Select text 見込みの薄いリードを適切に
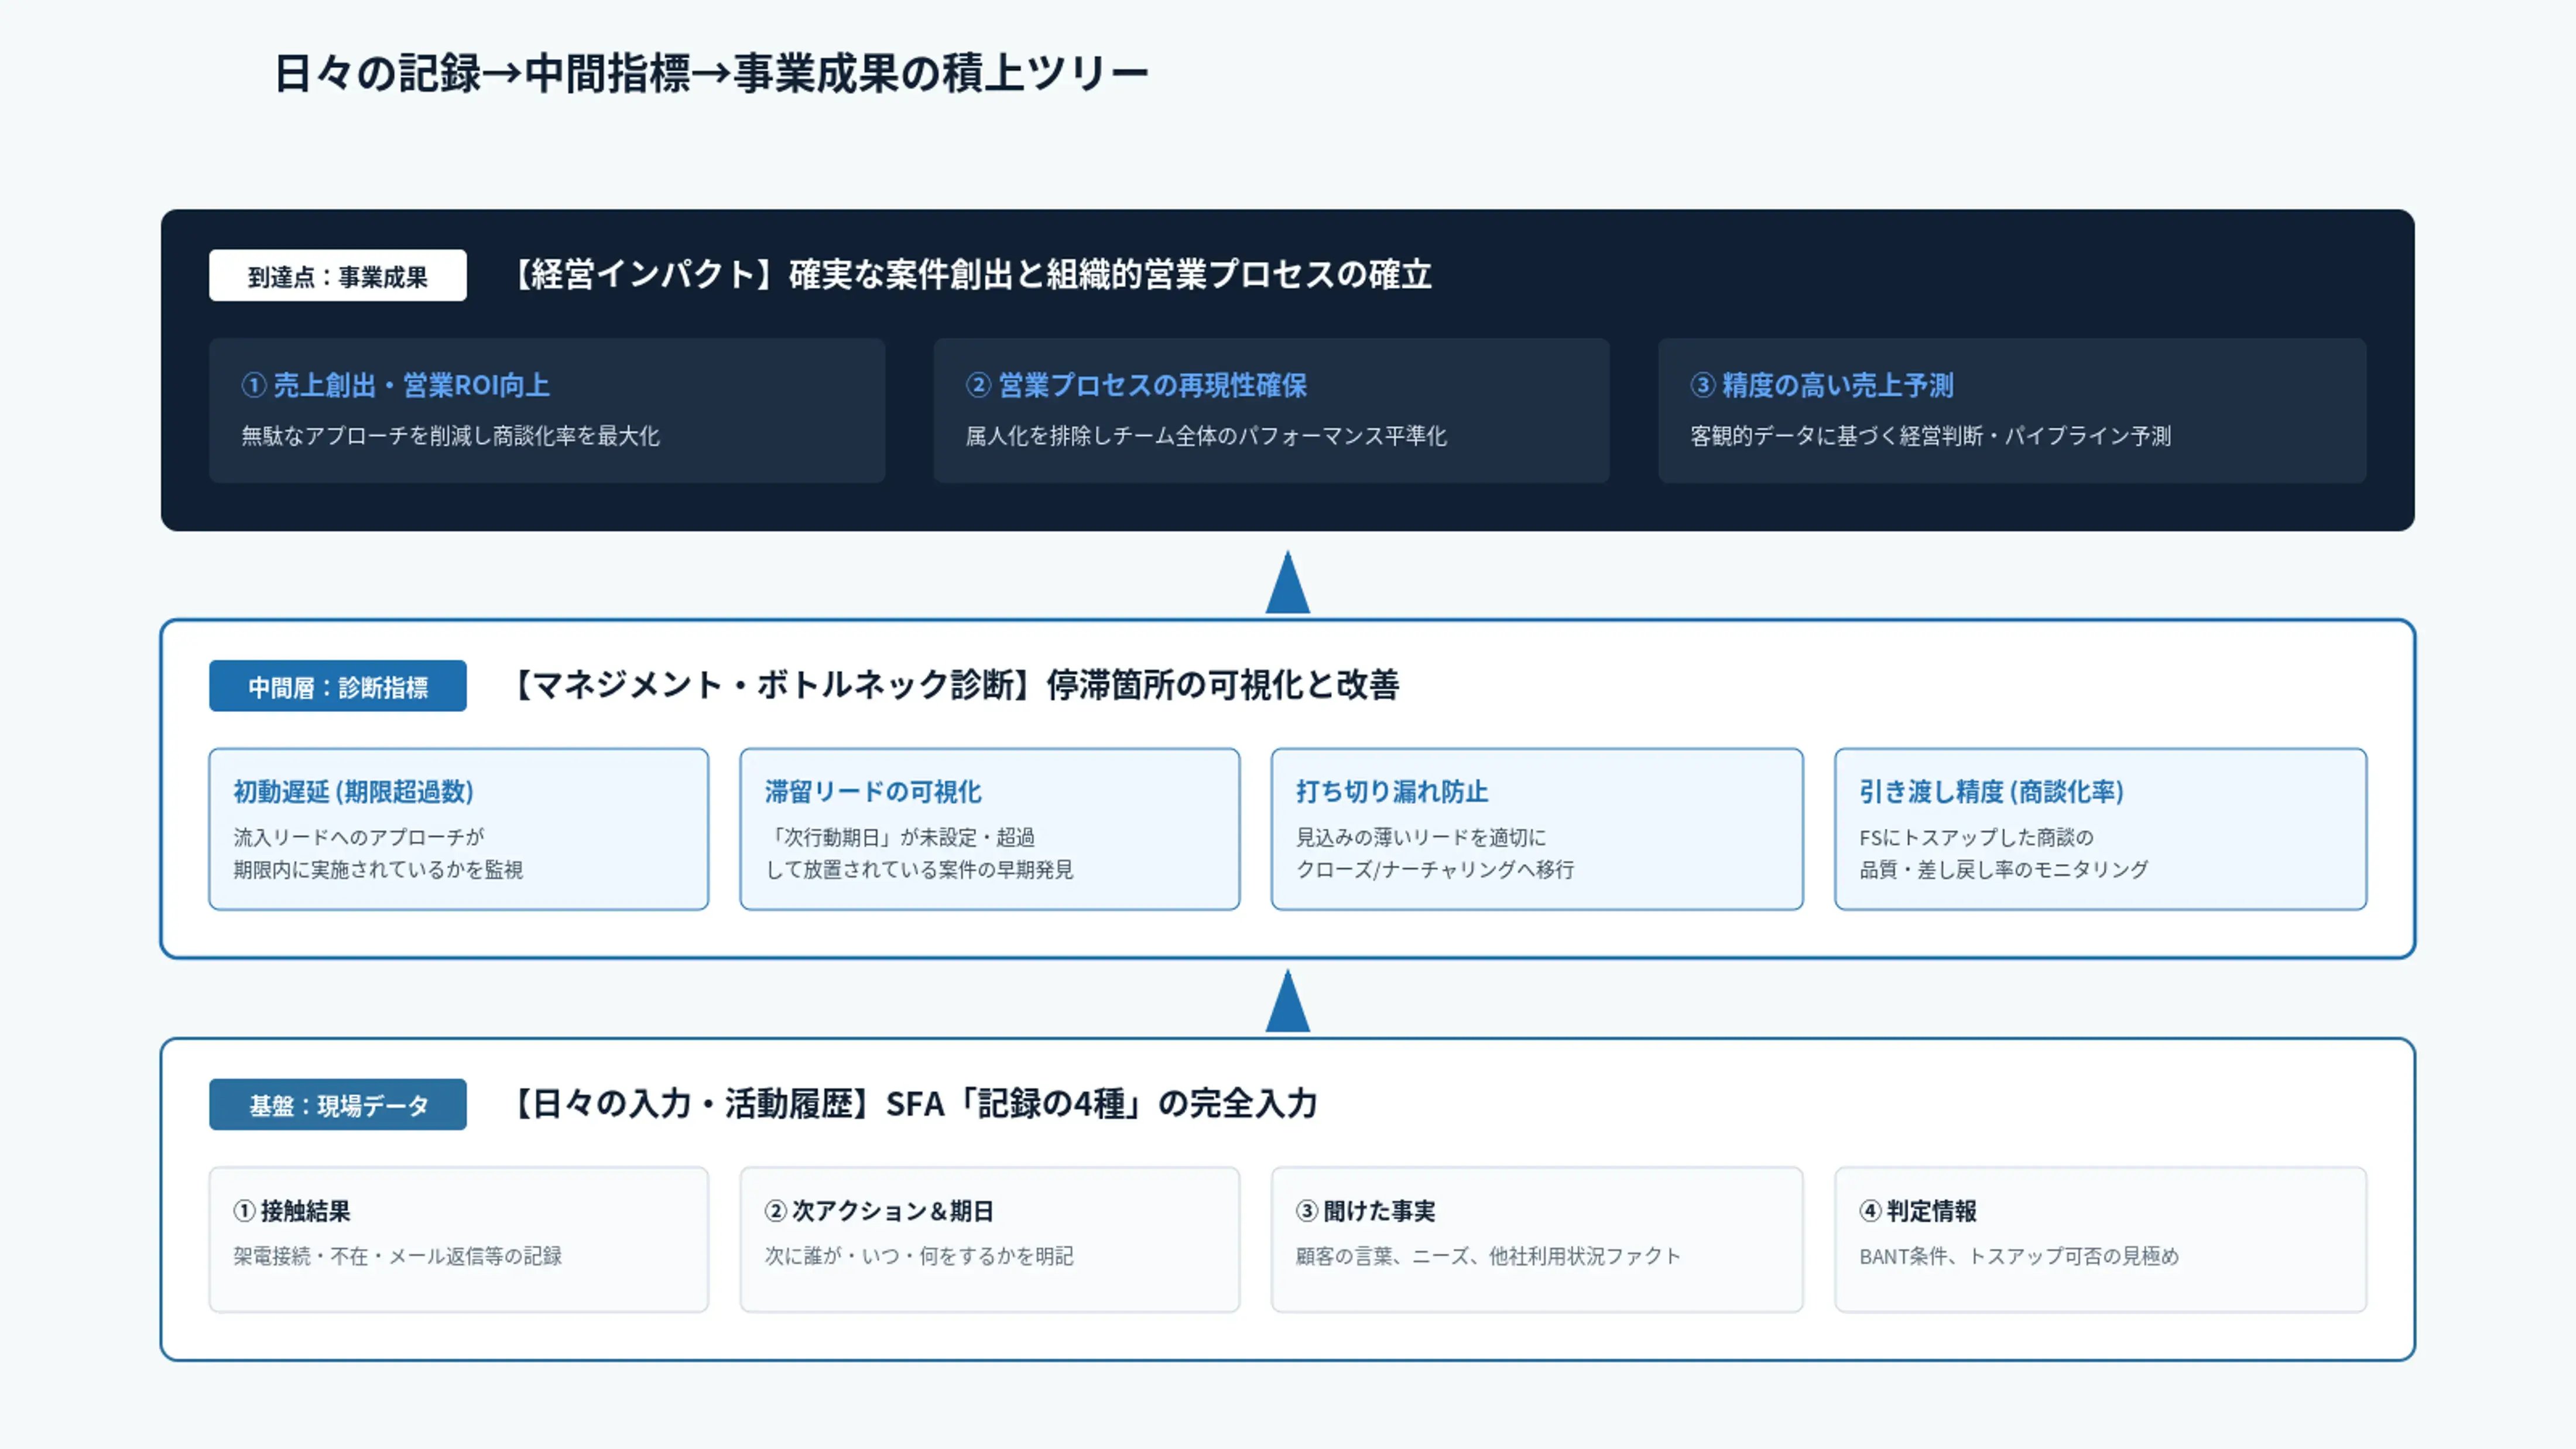2576x1449 pixels. [x=1421, y=837]
